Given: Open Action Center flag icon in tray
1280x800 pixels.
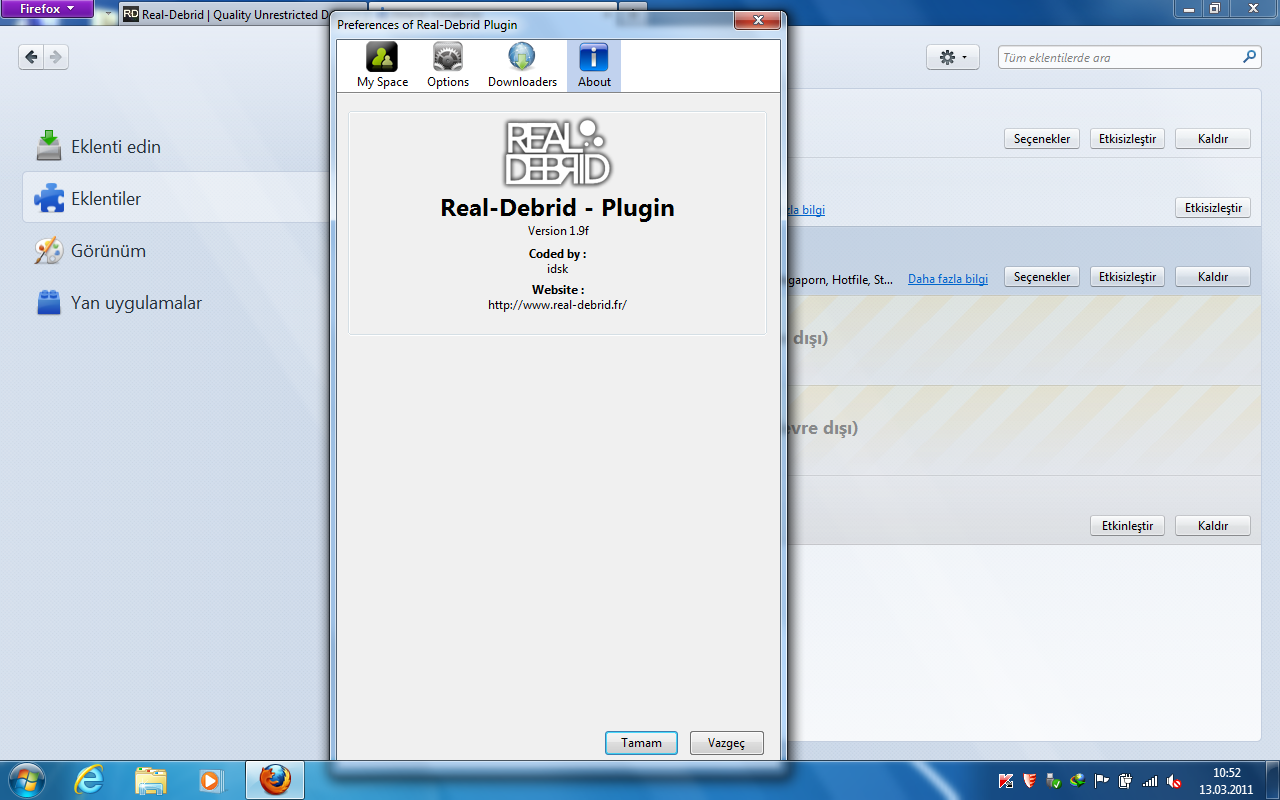Looking at the screenshot, I should [1102, 781].
